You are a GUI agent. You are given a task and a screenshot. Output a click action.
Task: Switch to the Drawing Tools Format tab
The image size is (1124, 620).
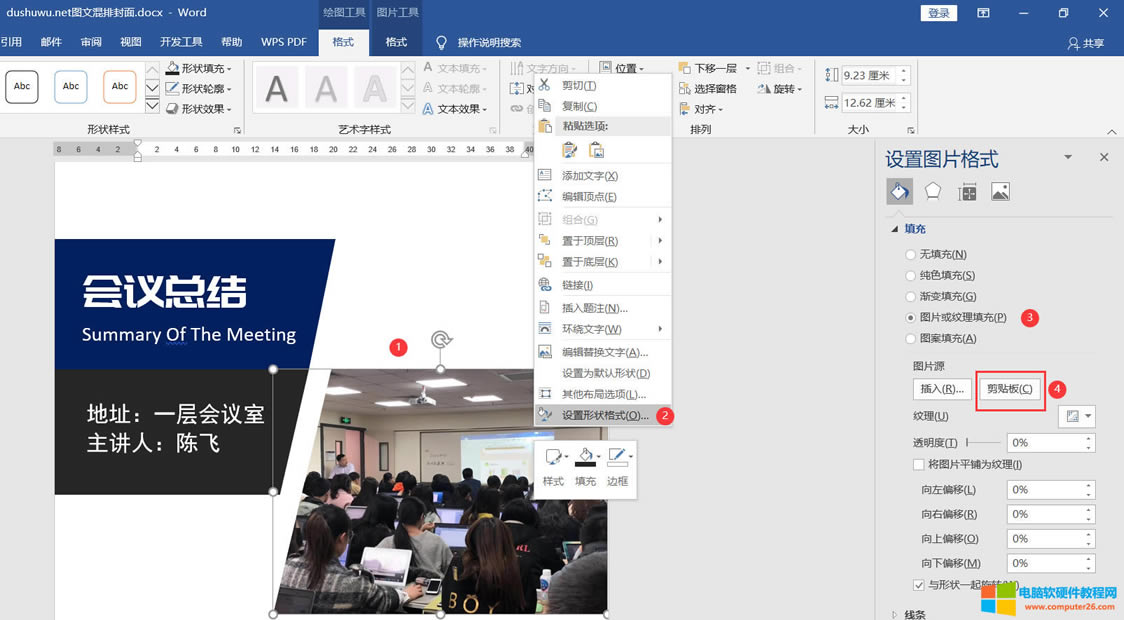pos(343,42)
